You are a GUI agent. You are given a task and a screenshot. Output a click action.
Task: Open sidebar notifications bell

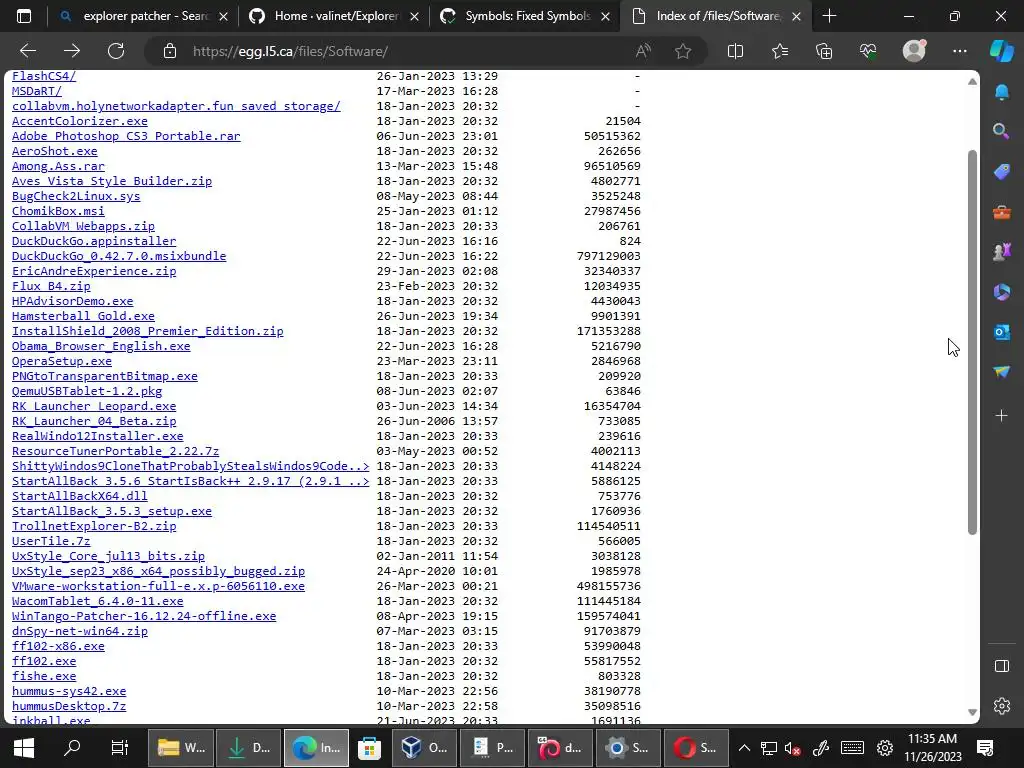[x=1002, y=92]
